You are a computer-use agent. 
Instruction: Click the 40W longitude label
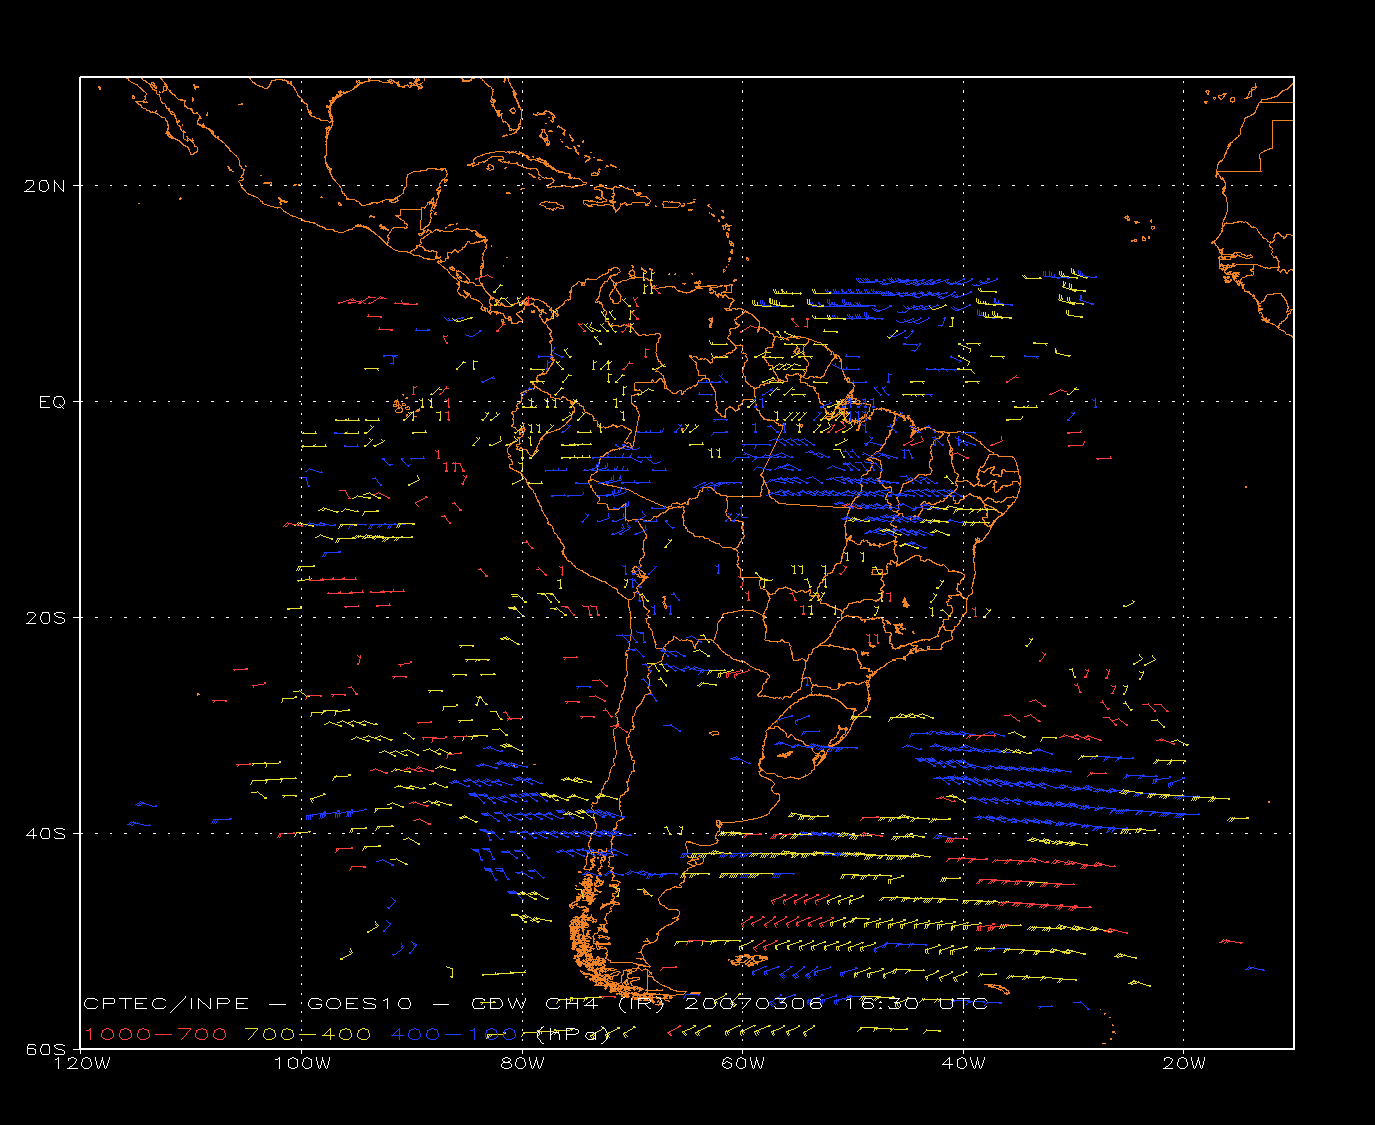(964, 1063)
